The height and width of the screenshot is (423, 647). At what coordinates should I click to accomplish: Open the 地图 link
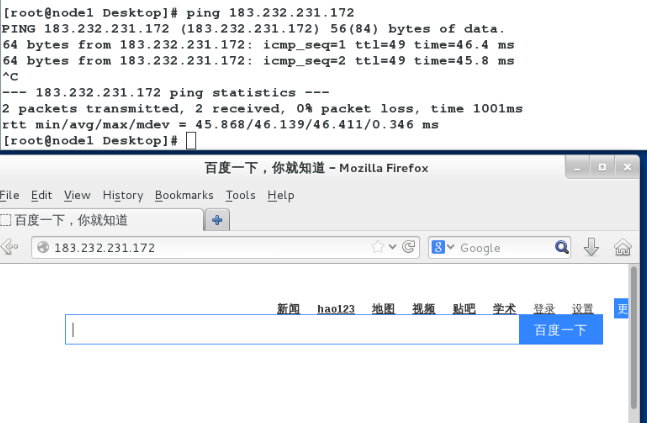383,308
